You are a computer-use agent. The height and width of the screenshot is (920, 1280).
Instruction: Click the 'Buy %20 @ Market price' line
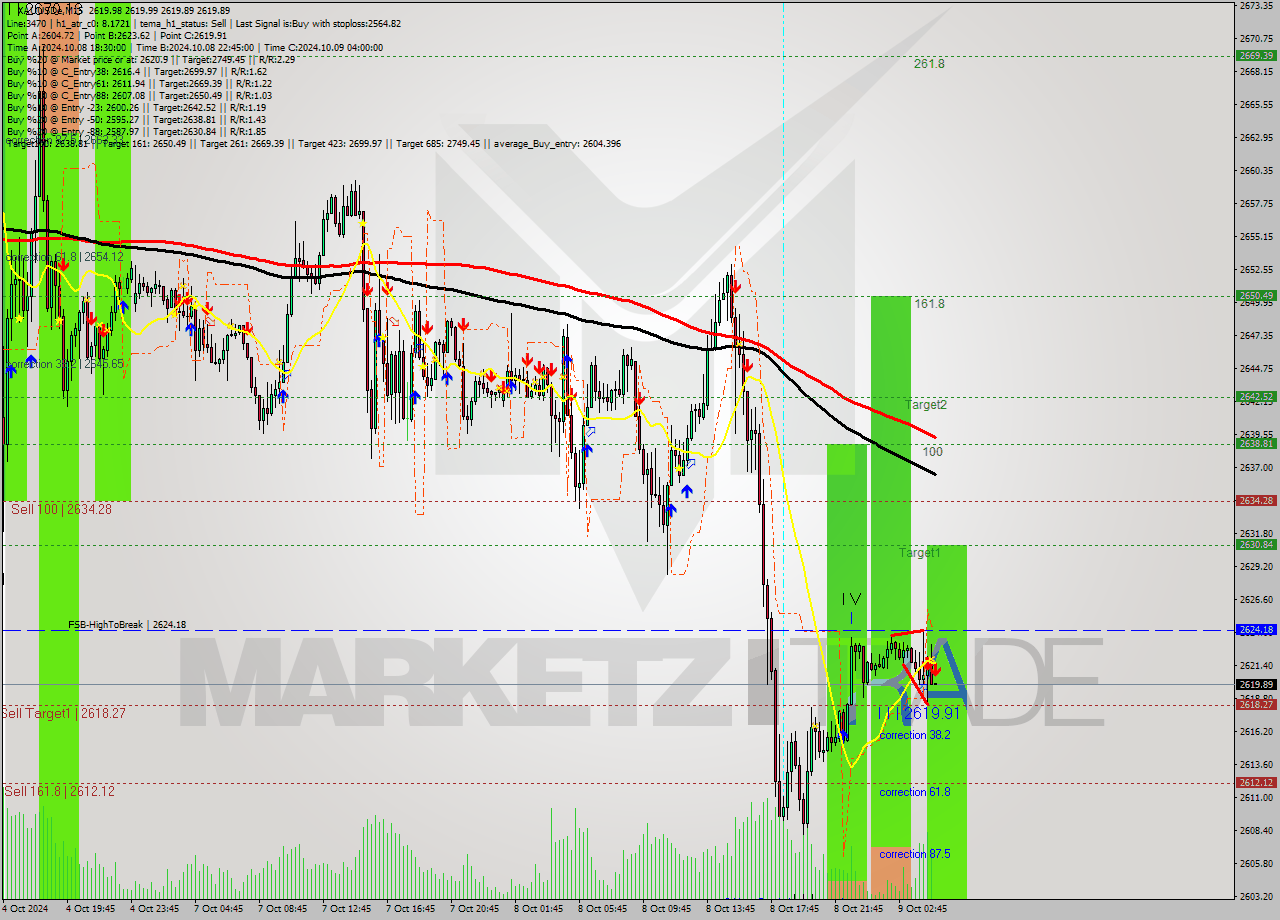click(150, 59)
